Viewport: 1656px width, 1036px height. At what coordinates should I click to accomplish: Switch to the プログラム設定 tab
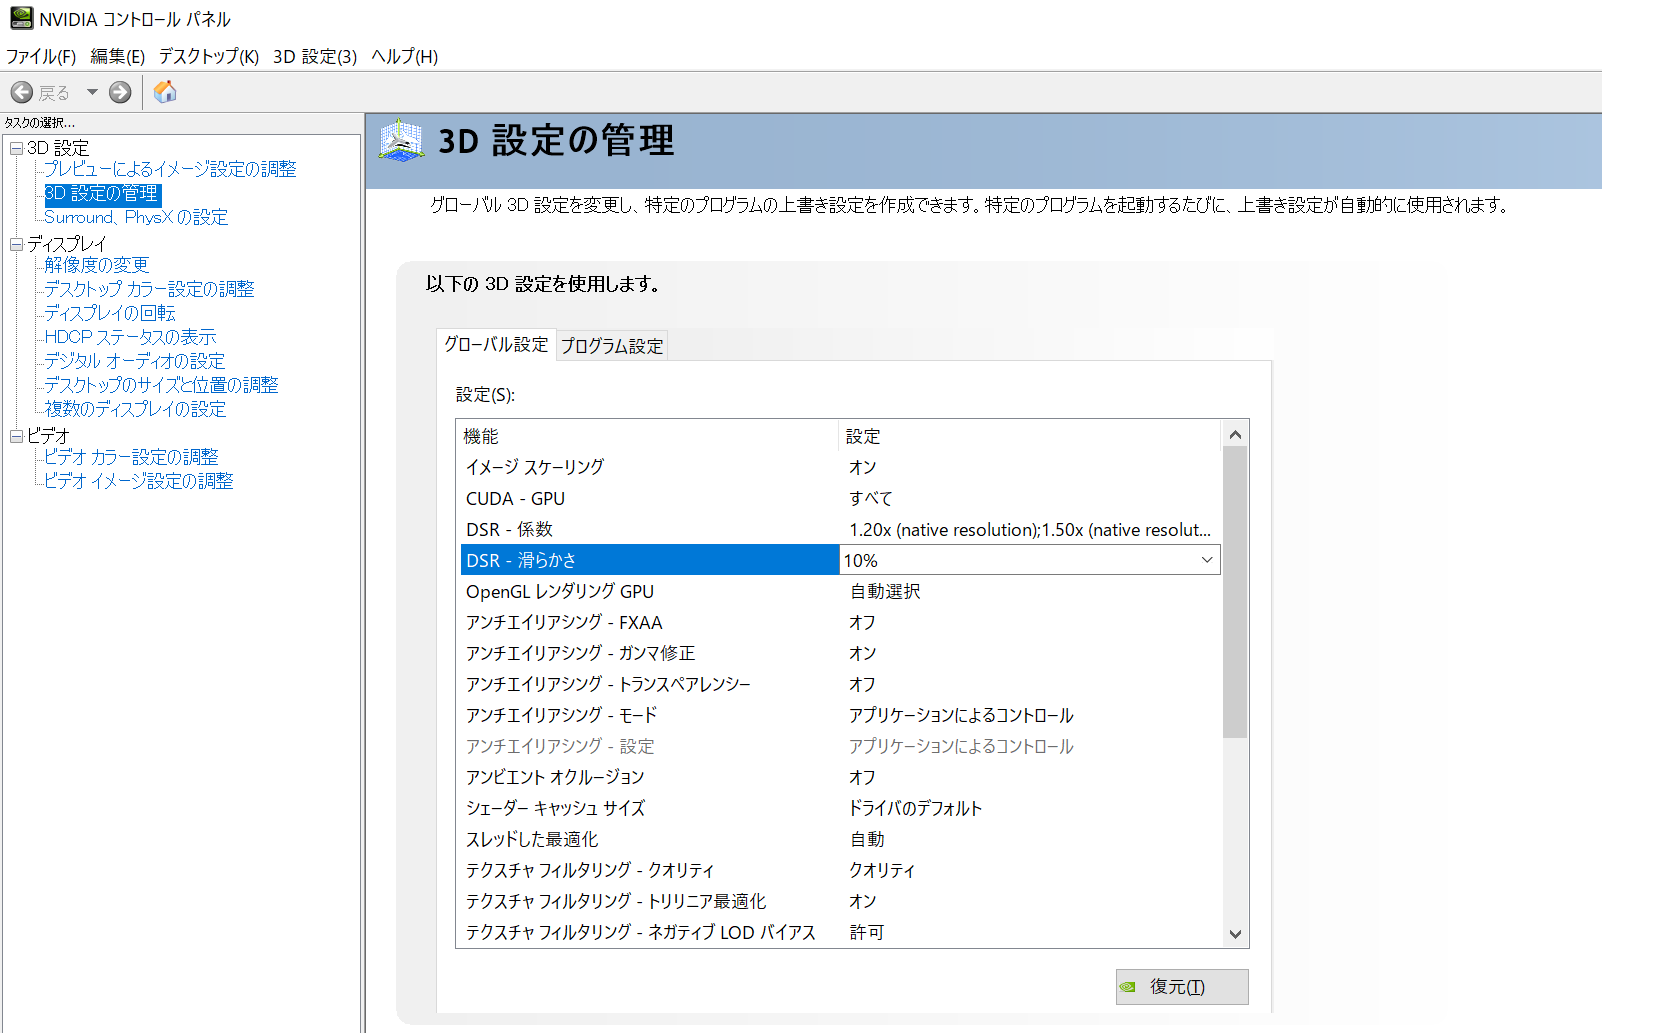pyautogui.click(x=612, y=346)
